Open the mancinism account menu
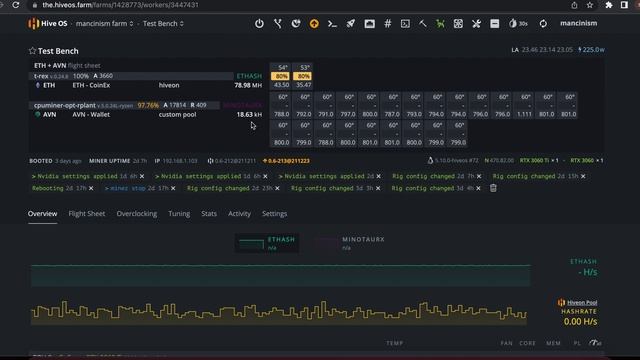This screenshot has width=640, height=360. [x=578, y=23]
